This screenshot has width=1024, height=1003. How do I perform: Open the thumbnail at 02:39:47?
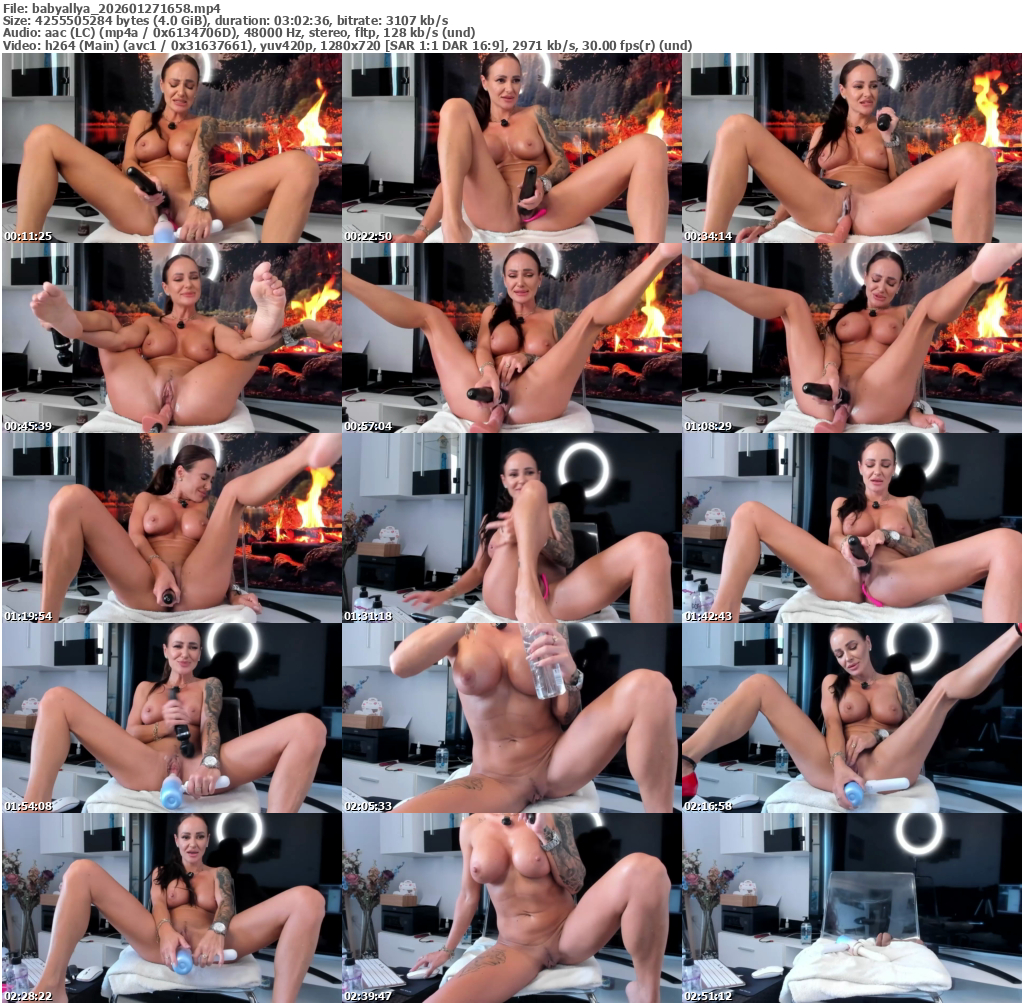pos(512,908)
